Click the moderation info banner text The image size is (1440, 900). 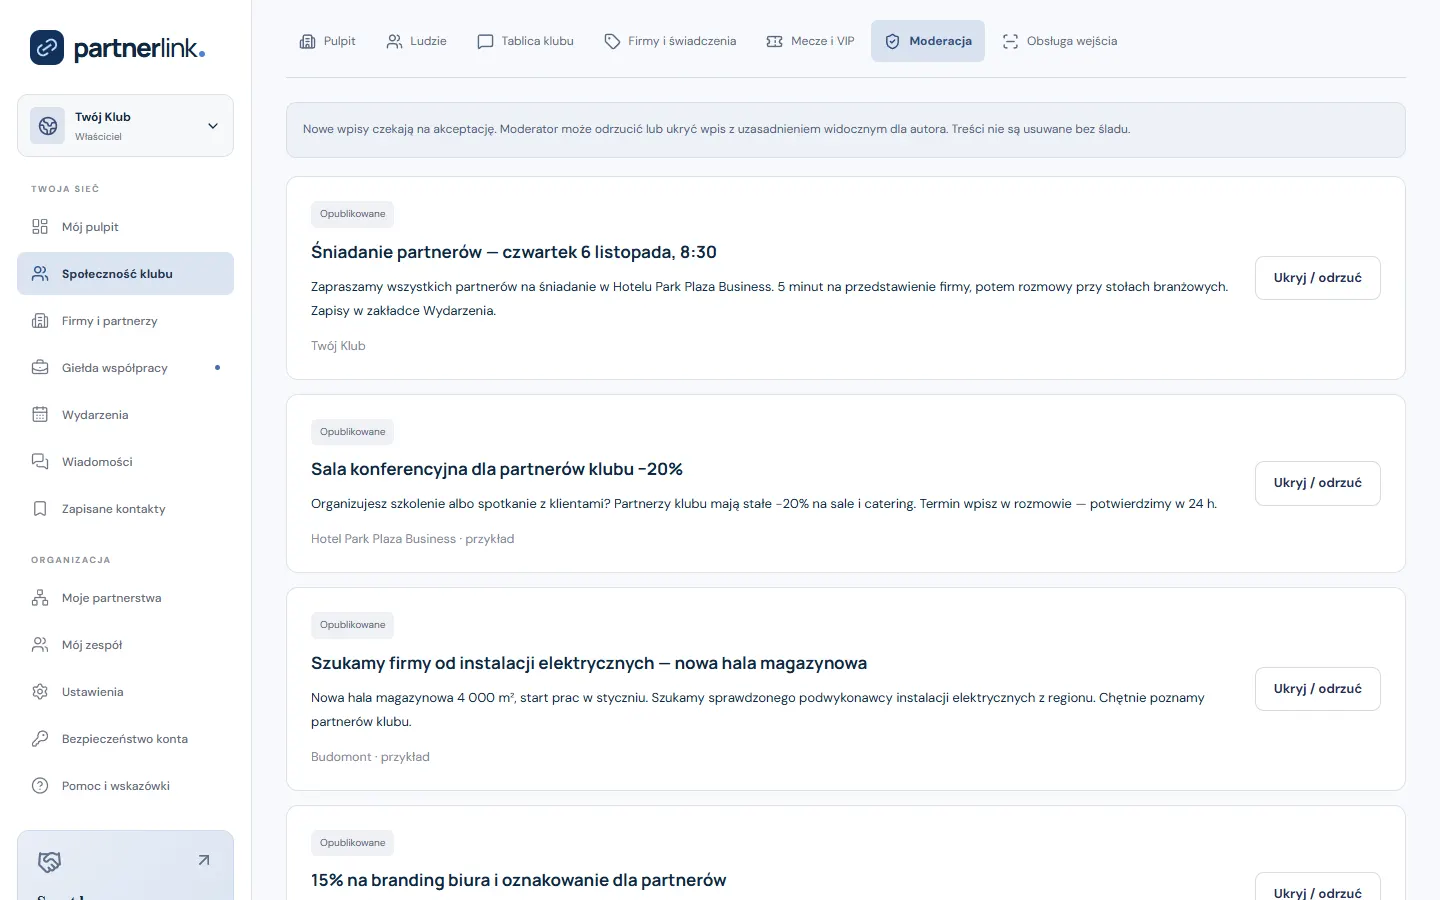coord(716,129)
